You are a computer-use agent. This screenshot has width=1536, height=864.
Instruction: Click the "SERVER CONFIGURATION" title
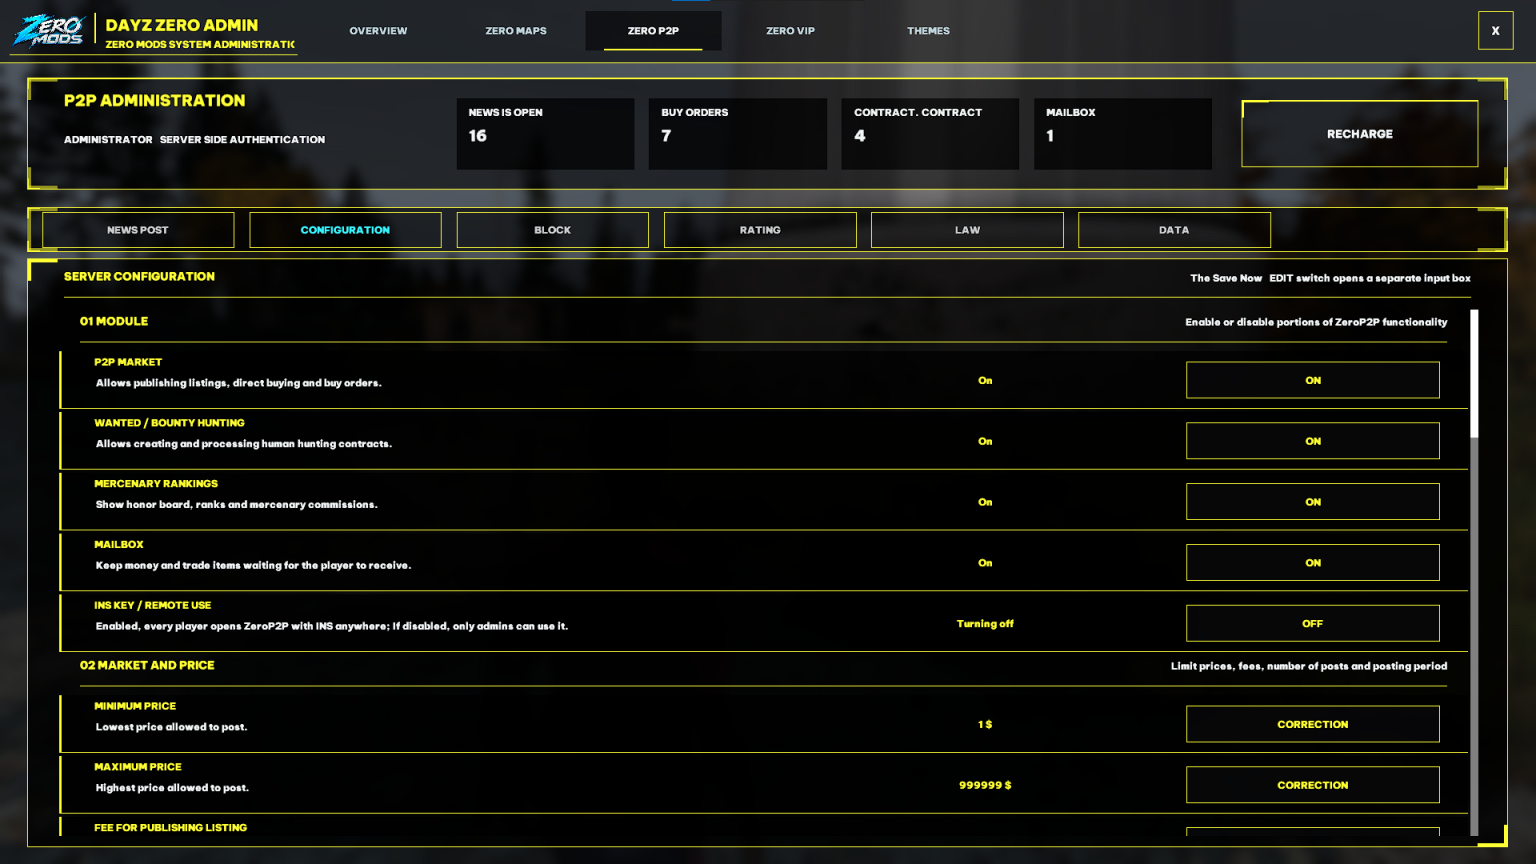pos(139,276)
